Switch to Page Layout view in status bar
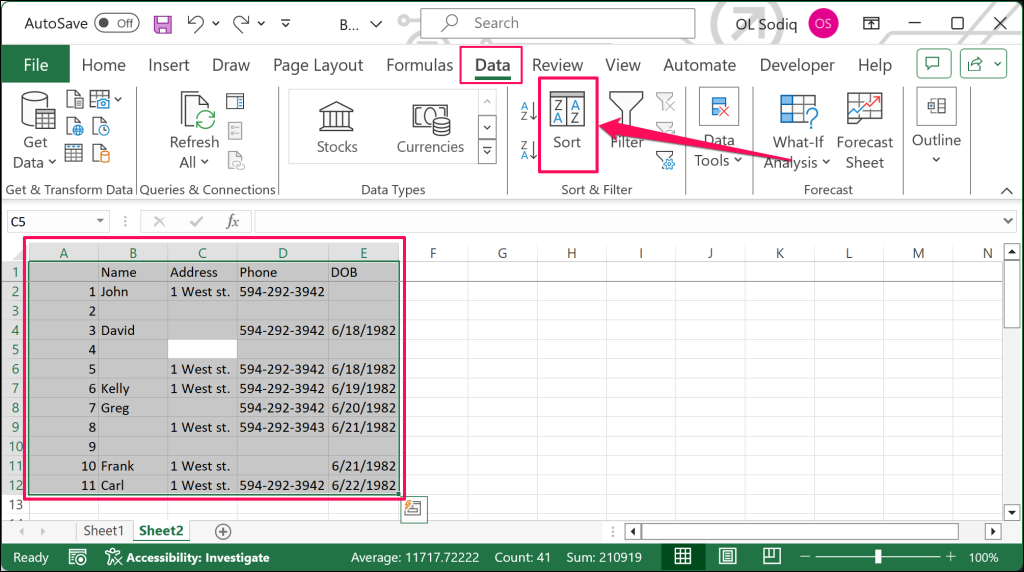The width and height of the screenshot is (1024, 572). [x=728, y=557]
